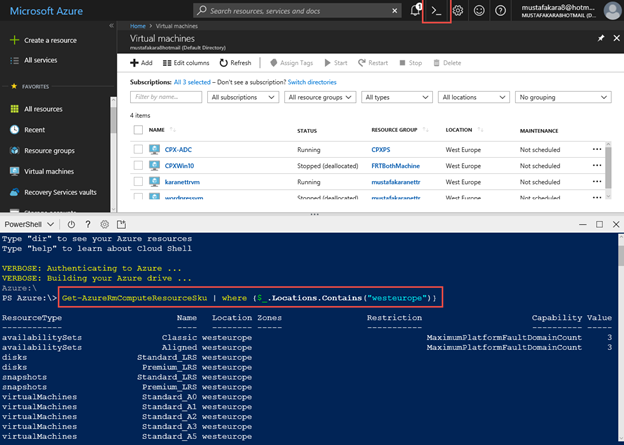Open Resource groups in sidebar

42,150
